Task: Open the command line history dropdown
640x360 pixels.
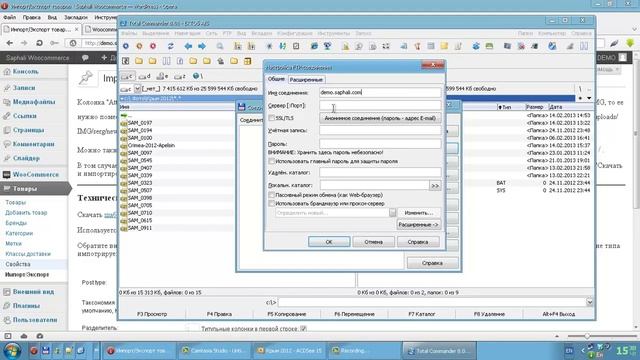Action: 589,302
